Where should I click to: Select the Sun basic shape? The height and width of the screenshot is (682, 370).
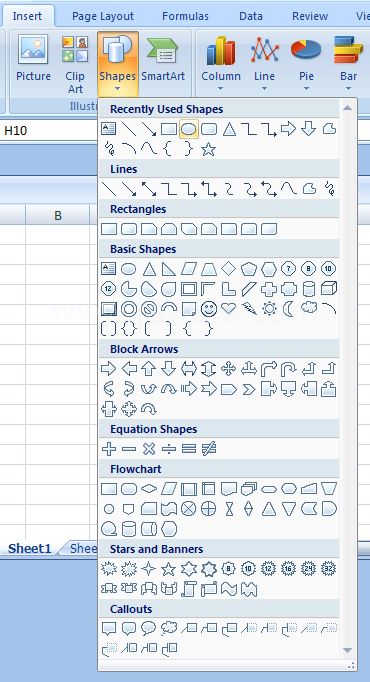269,309
